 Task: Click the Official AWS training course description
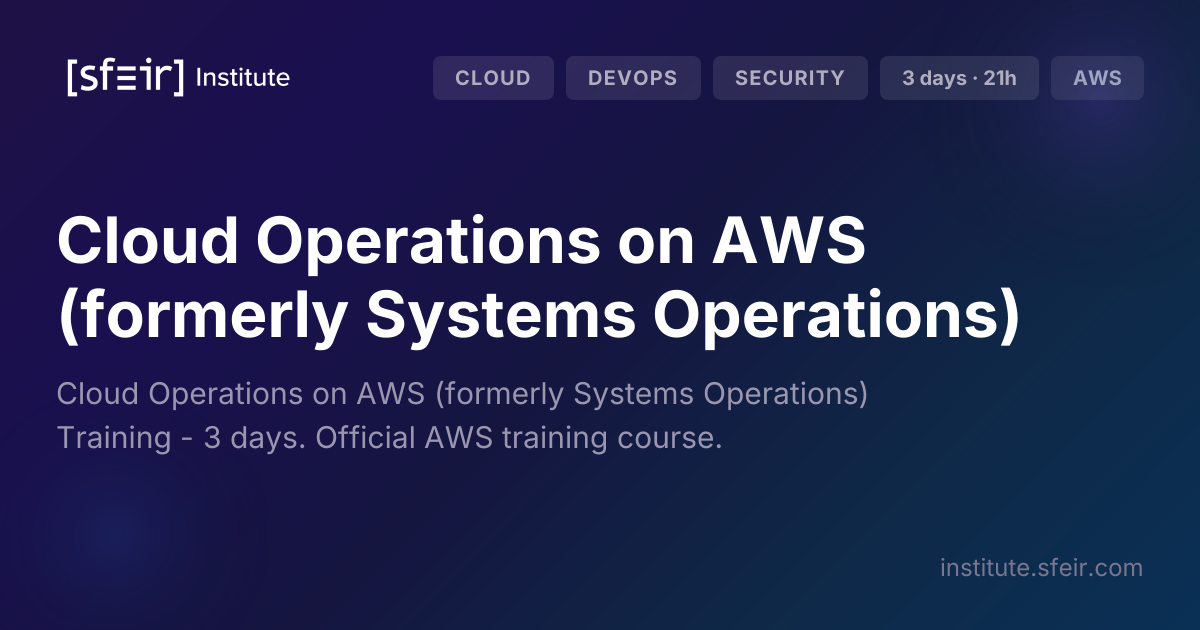click(x=462, y=416)
